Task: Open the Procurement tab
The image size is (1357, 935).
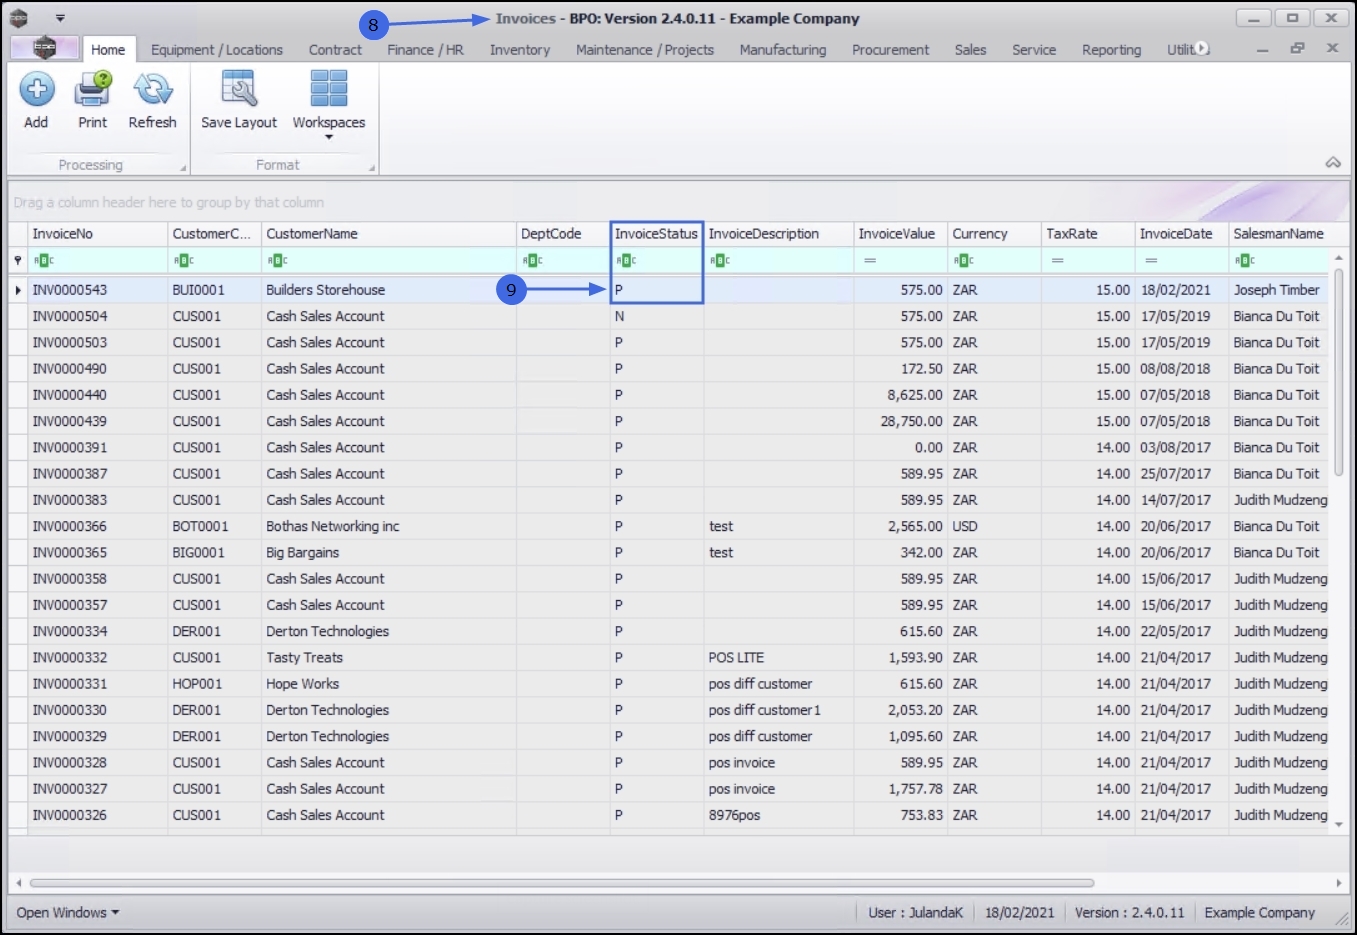Action: click(890, 49)
